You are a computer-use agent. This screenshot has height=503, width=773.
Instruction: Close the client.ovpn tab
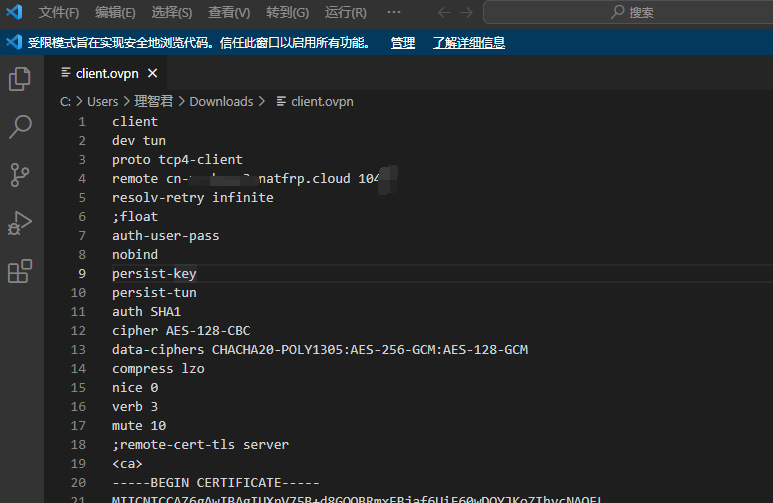[153, 73]
